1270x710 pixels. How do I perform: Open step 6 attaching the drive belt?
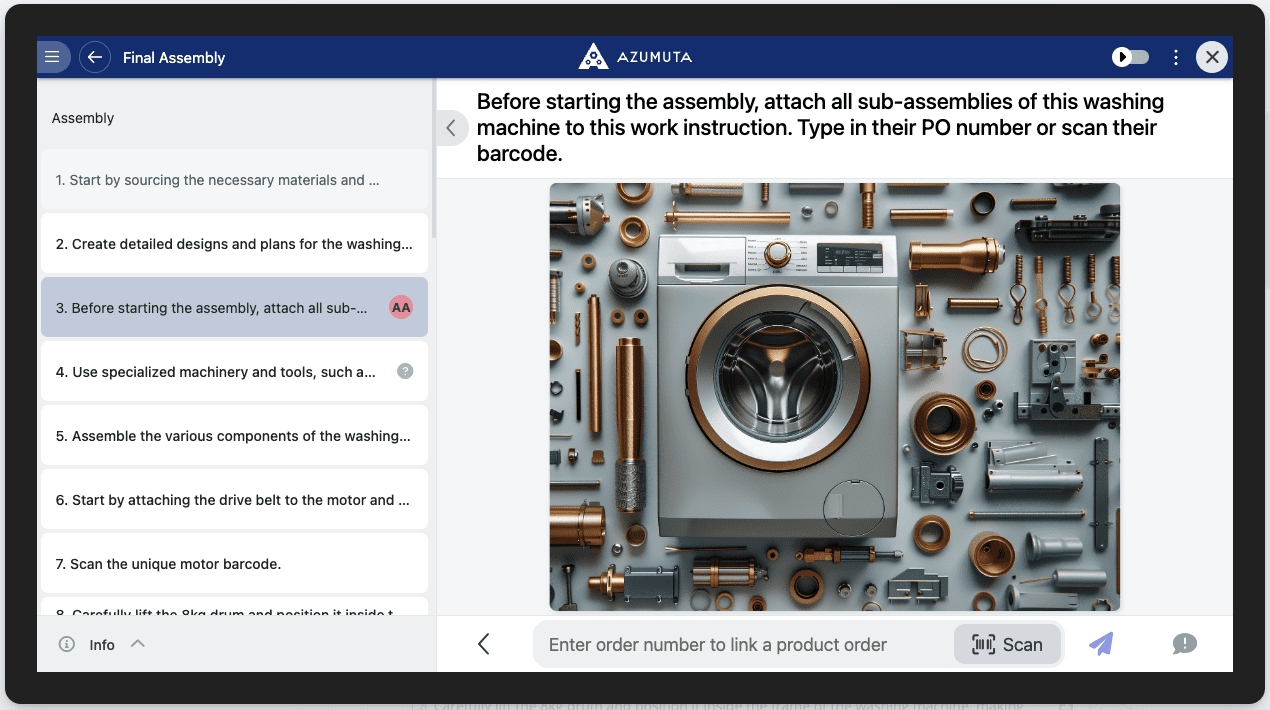click(x=232, y=500)
